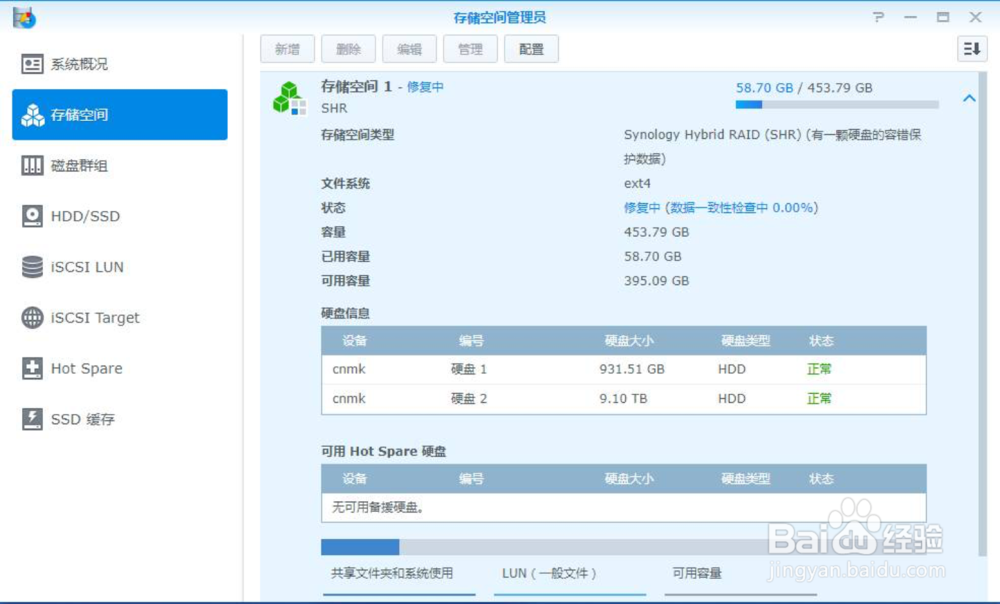The width and height of the screenshot is (1000, 604).
Task: Switch to iSCSI LUN section
Action: (120, 267)
